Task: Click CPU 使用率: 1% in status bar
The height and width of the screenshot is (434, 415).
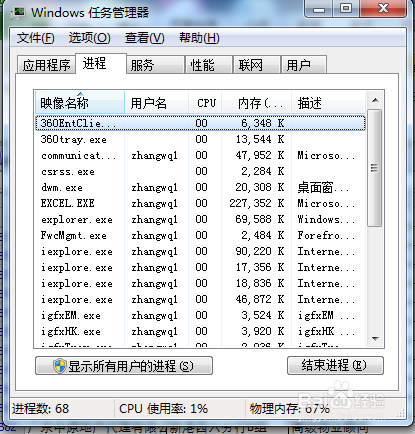Action: coord(163,408)
